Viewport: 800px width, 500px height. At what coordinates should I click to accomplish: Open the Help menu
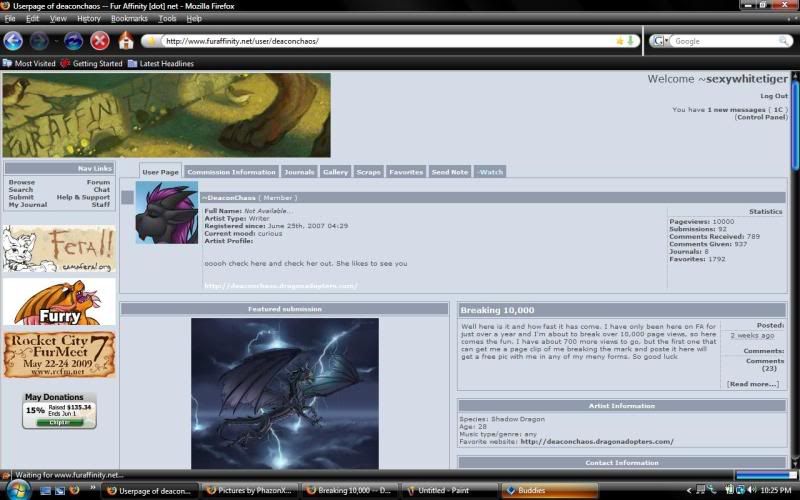click(194, 18)
